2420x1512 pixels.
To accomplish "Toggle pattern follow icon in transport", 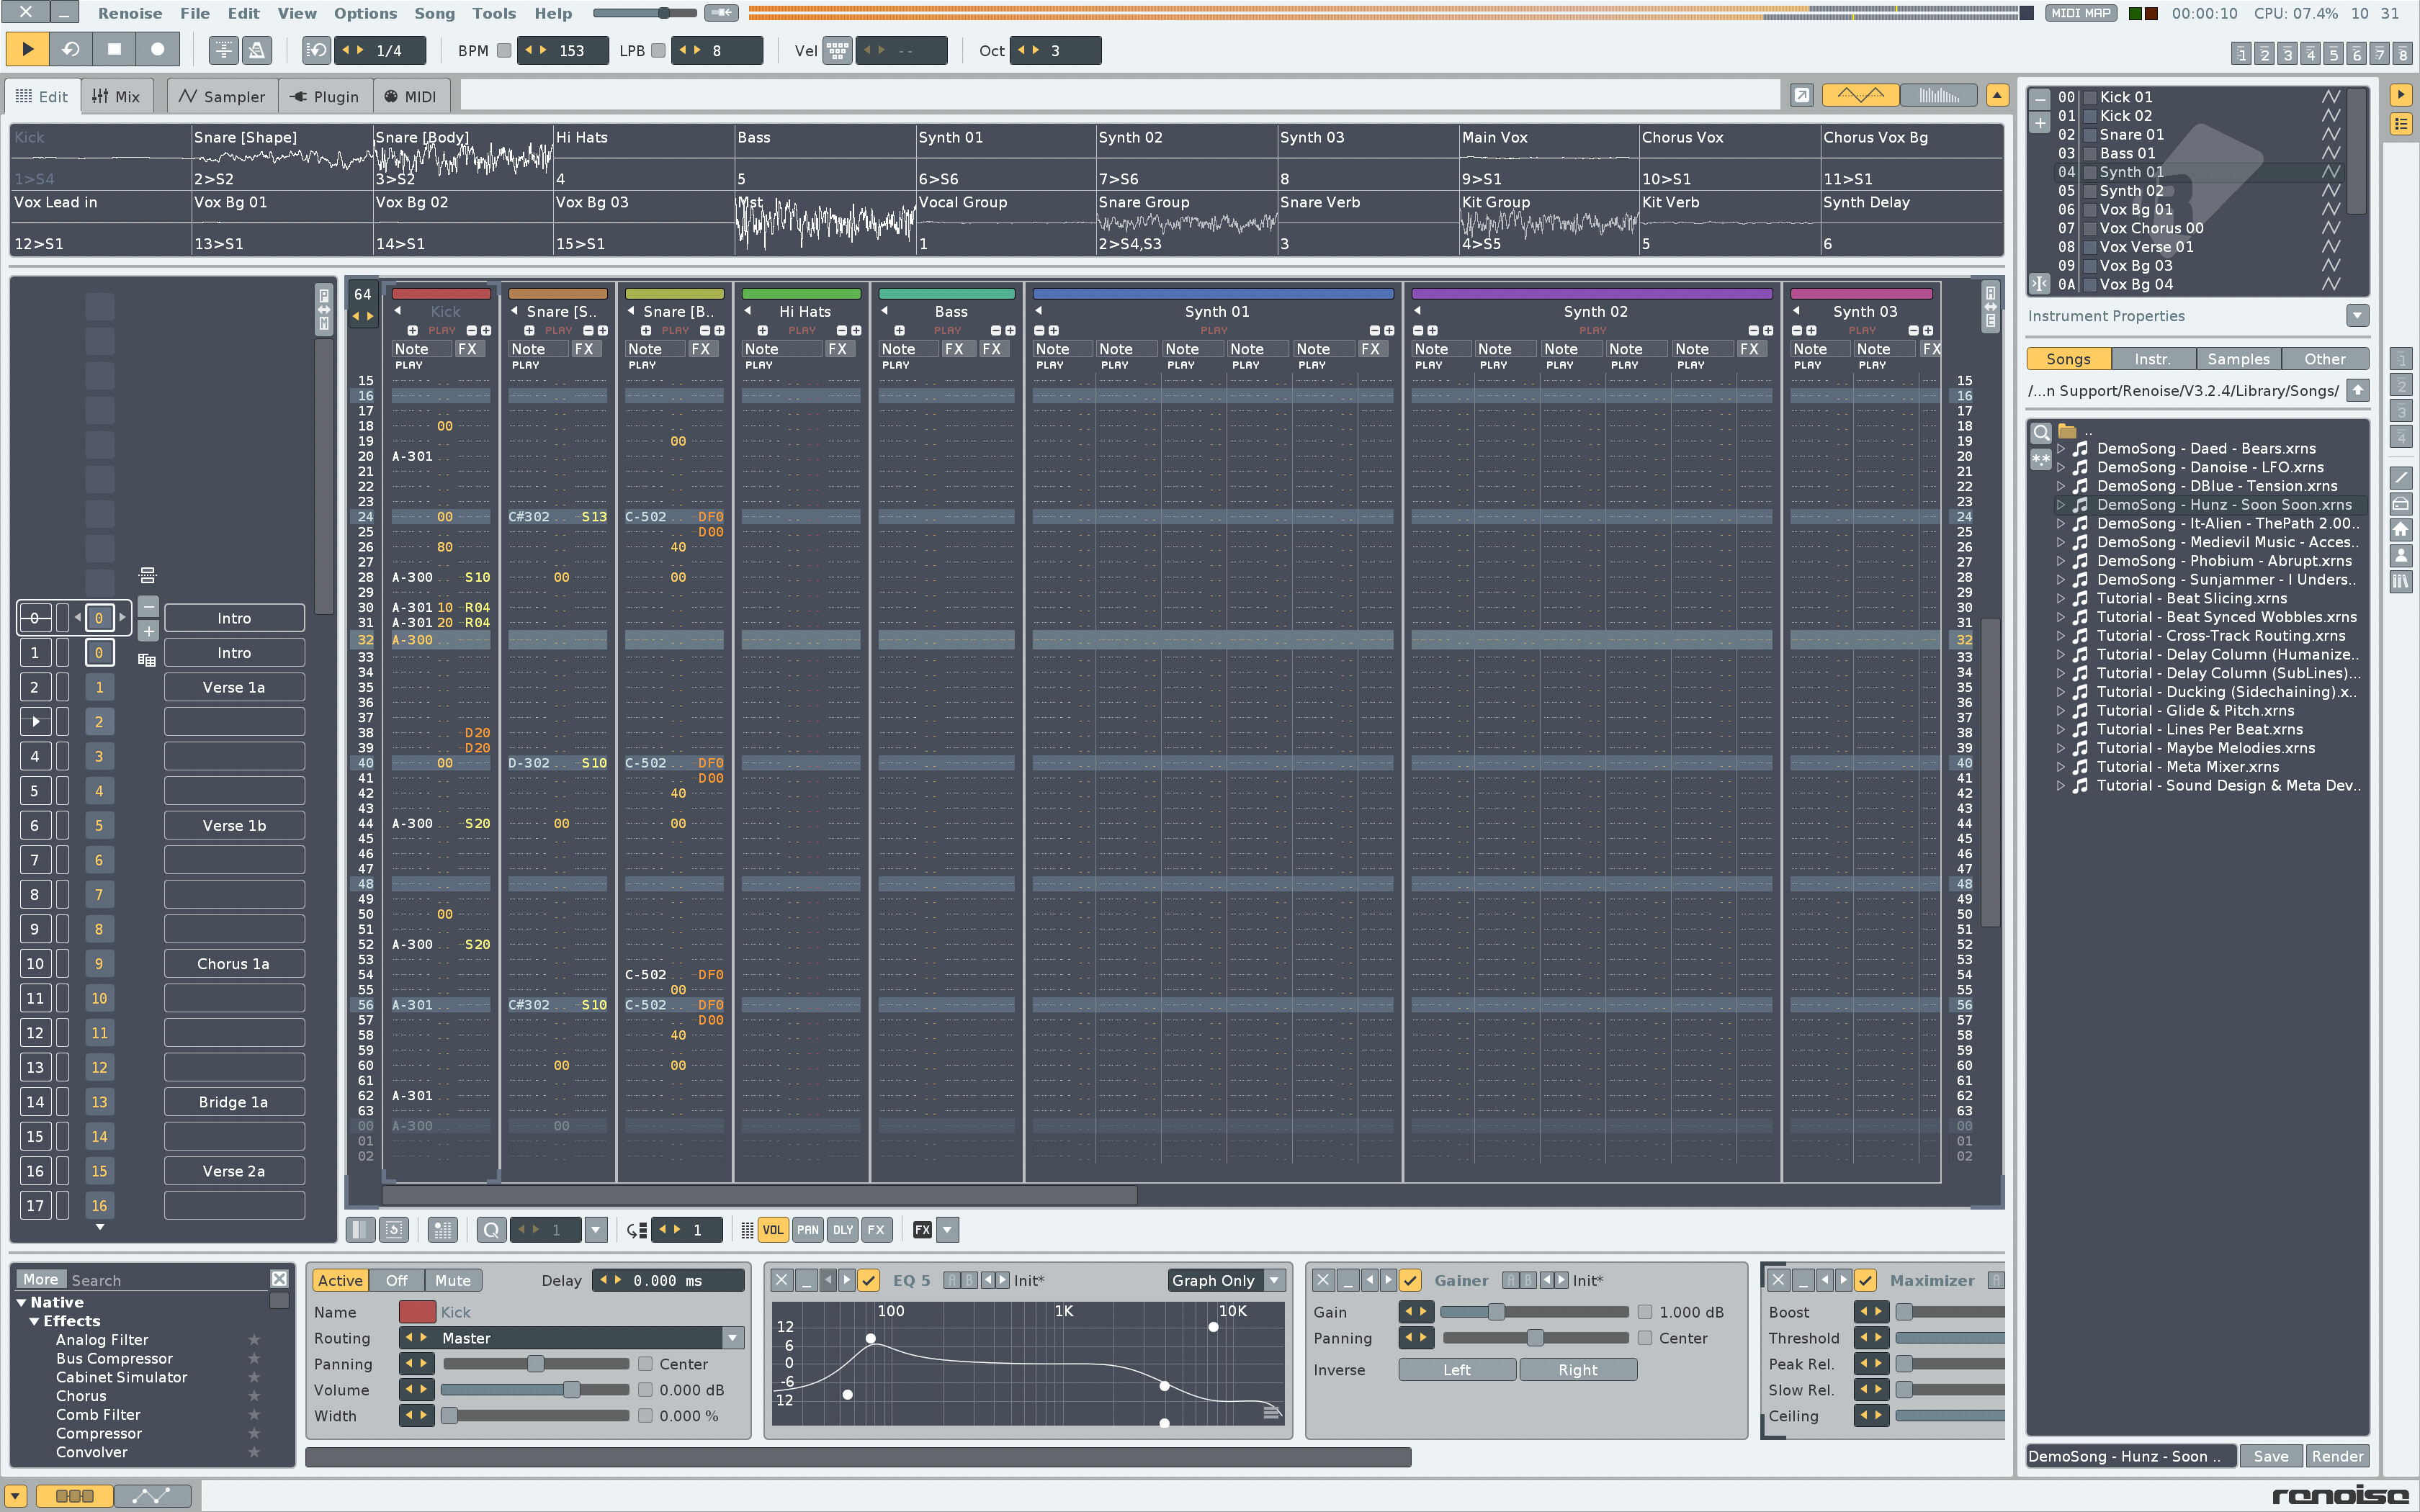I will pyautogui.click(x=224, y=50).
